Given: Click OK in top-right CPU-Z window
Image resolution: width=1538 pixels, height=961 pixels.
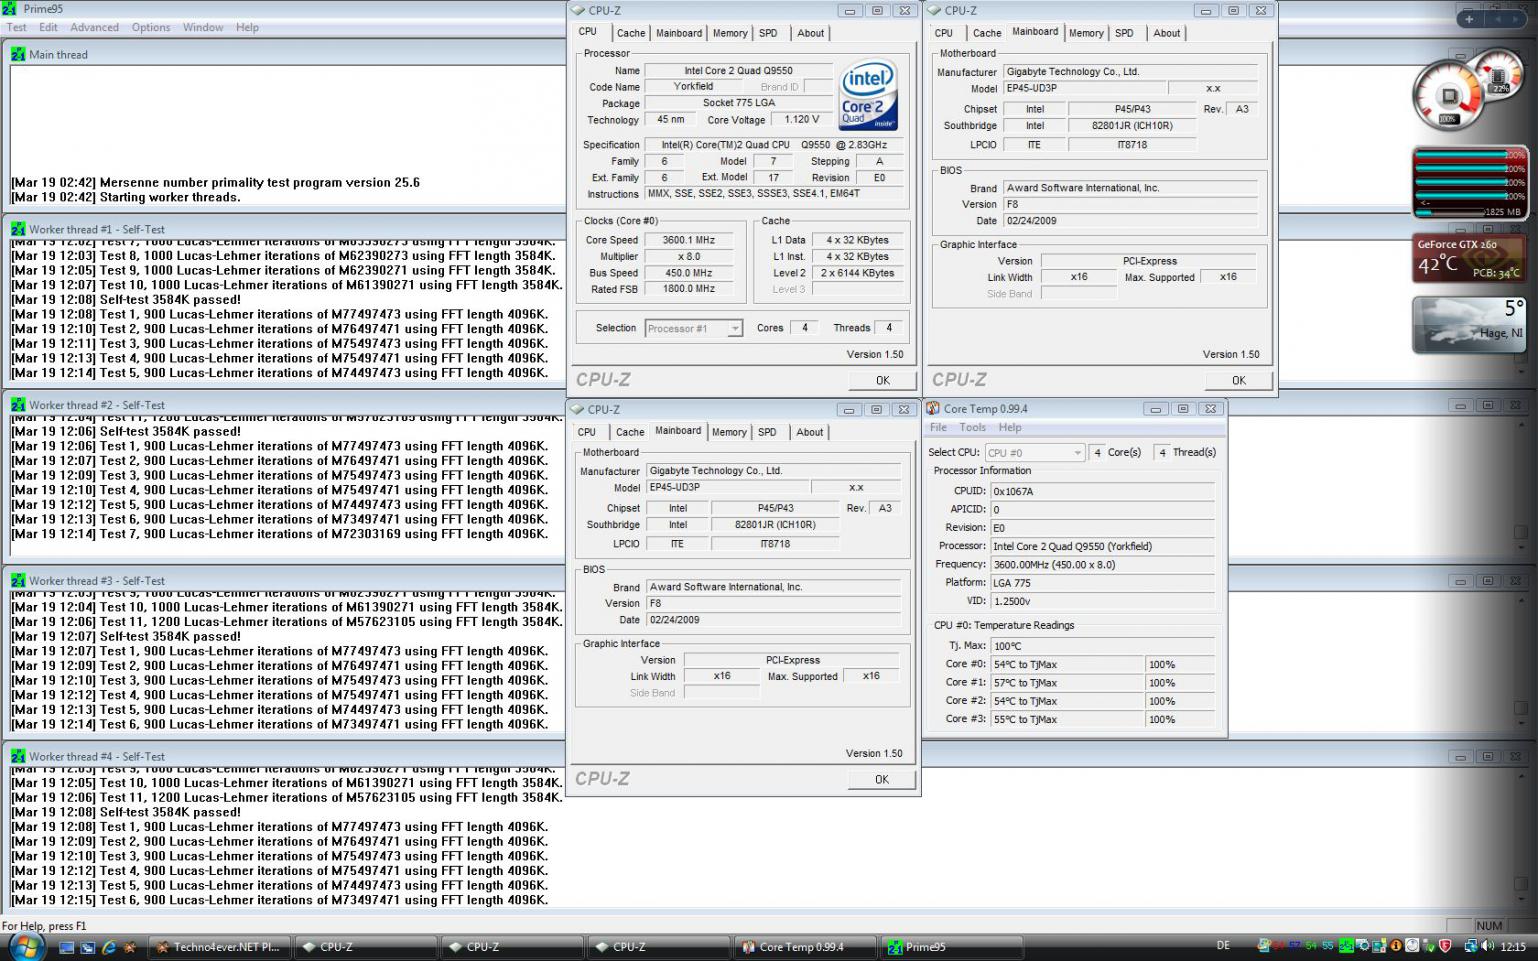Looking at the screenshot, I should [1238, 380].
